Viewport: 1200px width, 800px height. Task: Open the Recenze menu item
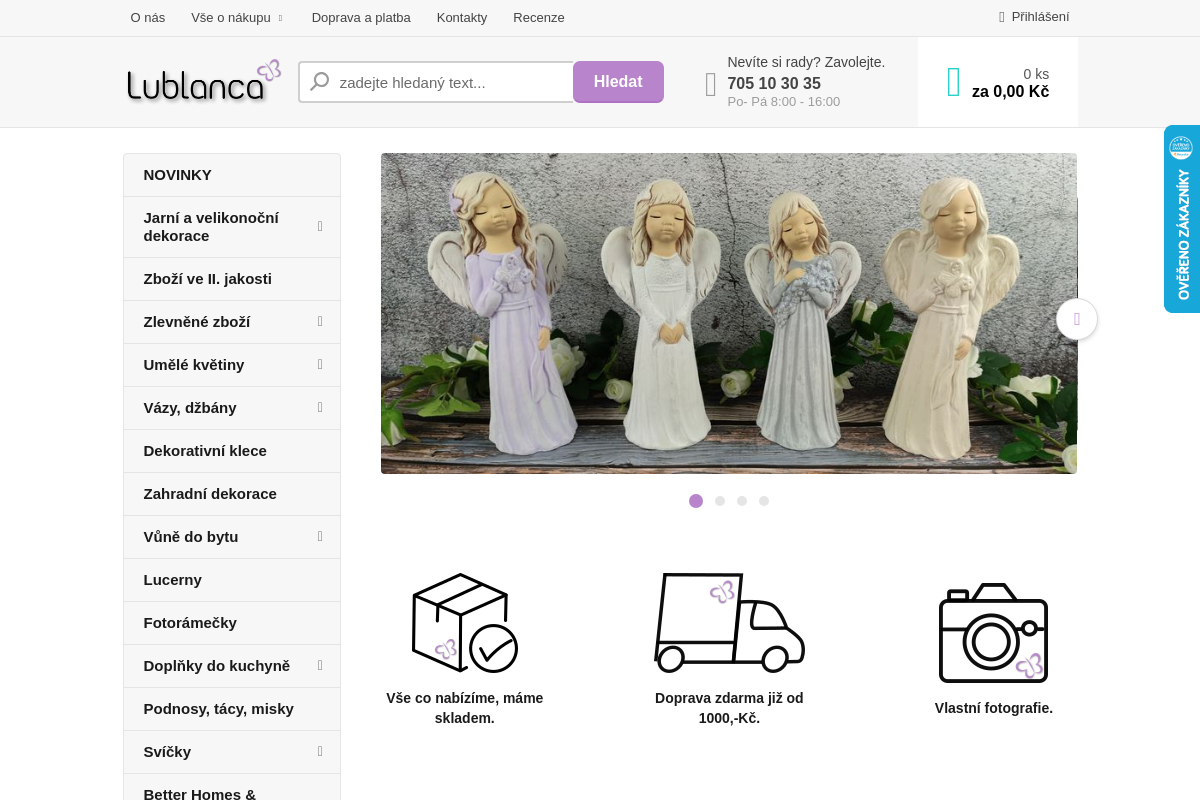click(x=538, y=17)
